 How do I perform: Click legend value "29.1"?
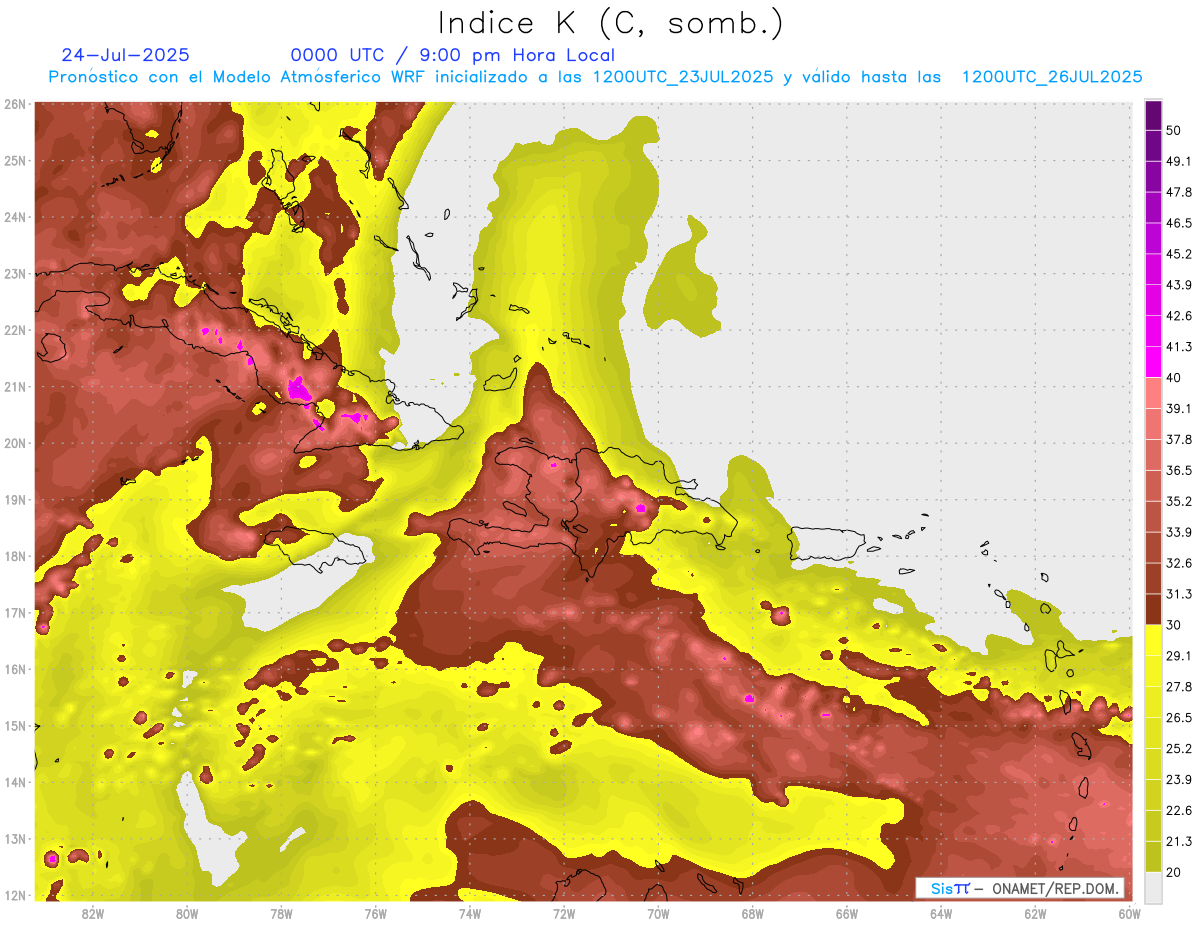point(1179,656)
